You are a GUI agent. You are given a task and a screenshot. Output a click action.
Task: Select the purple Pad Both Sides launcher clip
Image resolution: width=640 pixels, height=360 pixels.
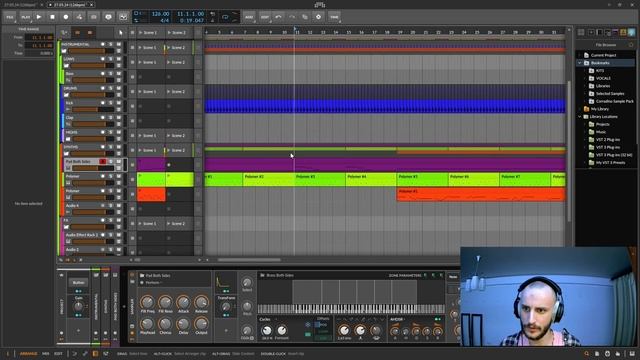pyautogui.click(x=151, y=165)
